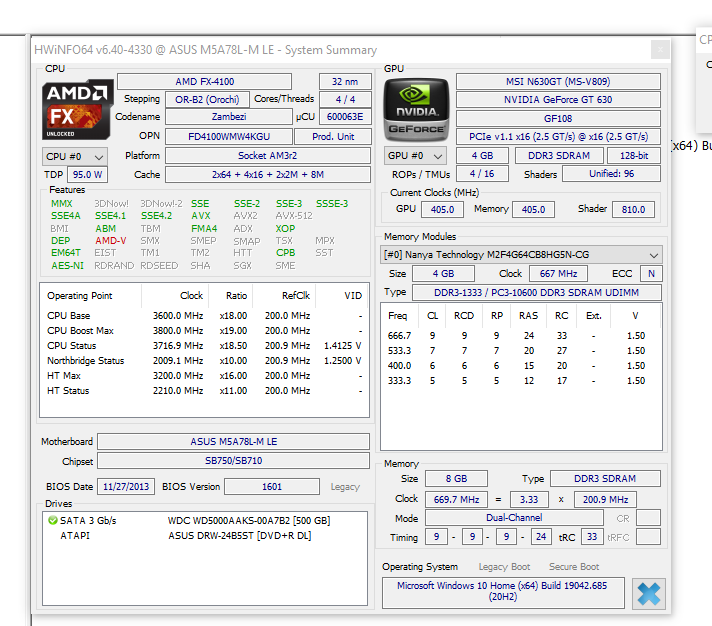Click the cache 2x64 + 4x16 field

[267, 174]
